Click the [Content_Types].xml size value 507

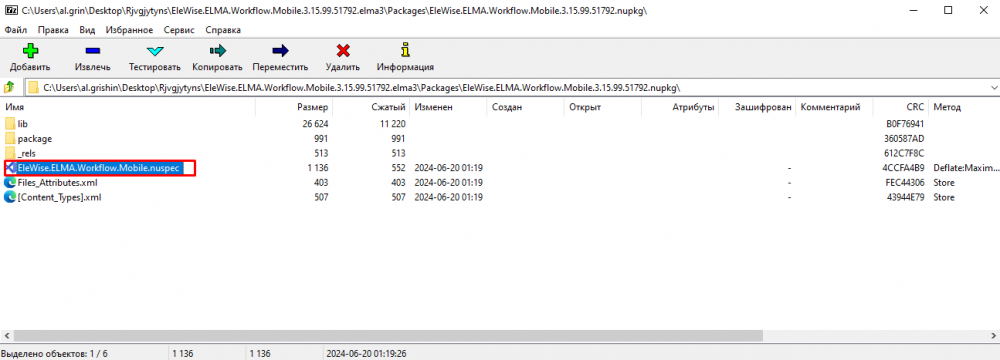click(x=321, y=197)
